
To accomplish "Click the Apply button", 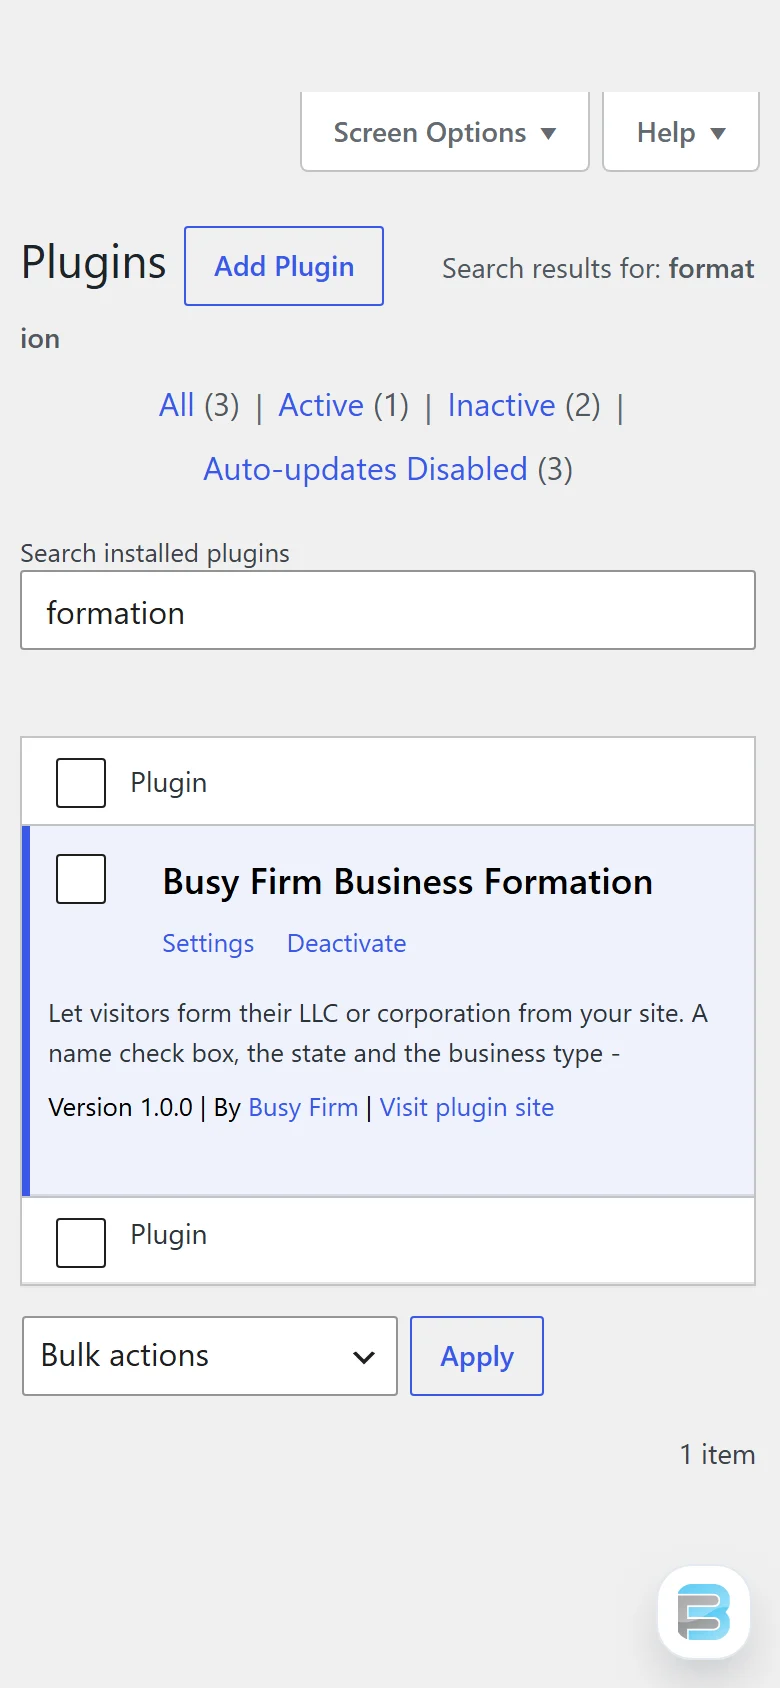I will pyautogui.click(x=477, y=1356).
